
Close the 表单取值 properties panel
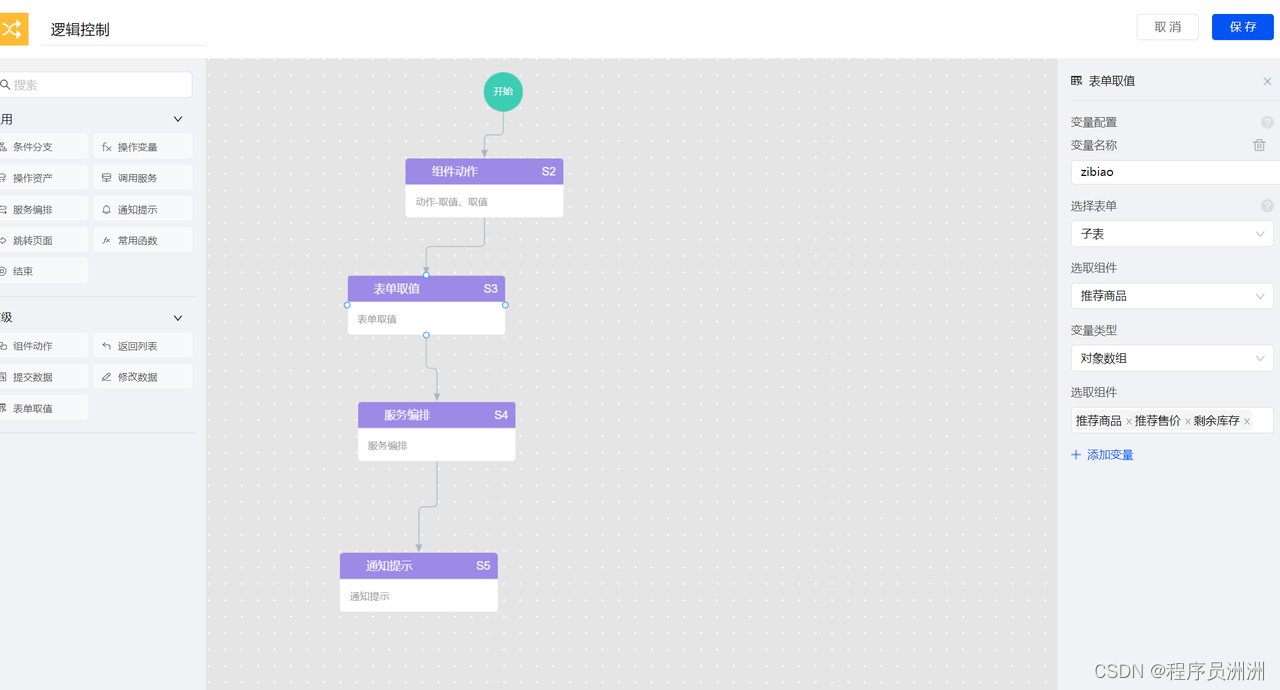point(1267,81)
